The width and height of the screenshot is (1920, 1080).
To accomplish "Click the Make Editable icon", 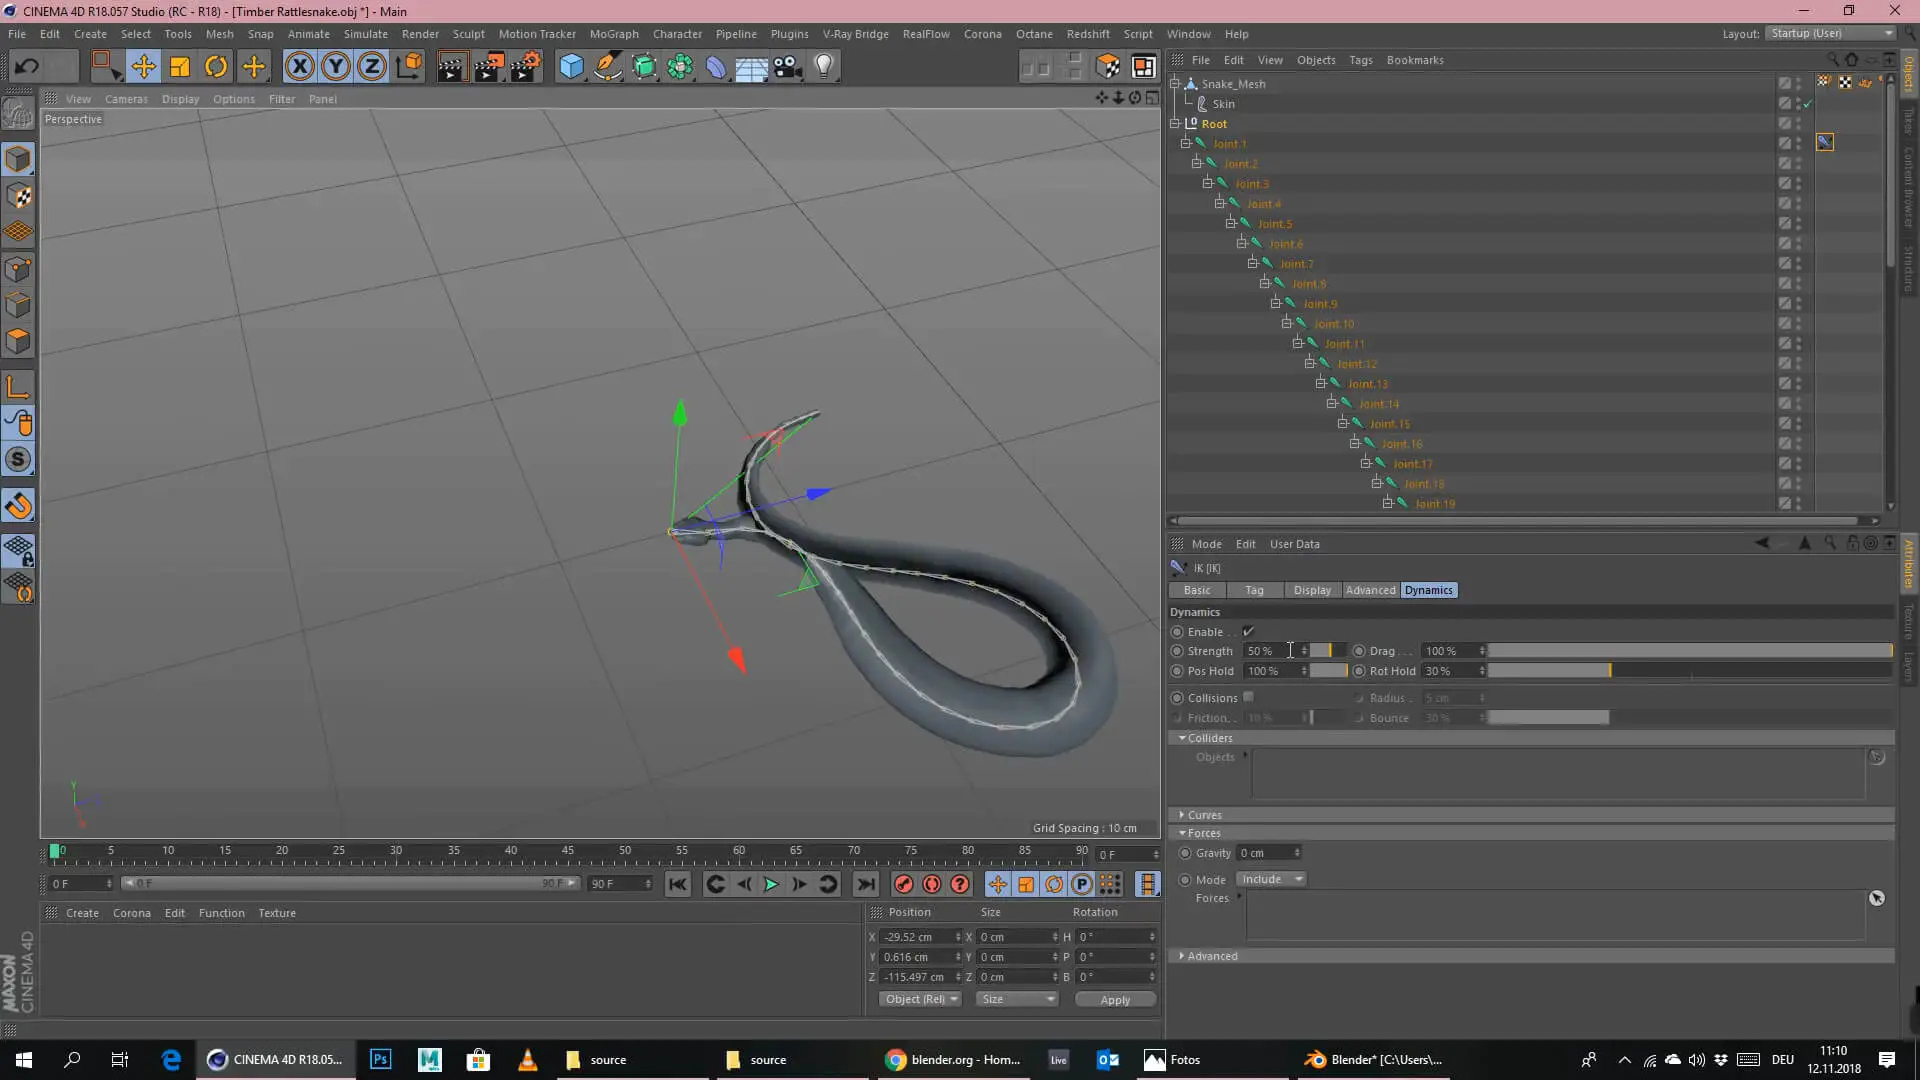I will pyautogui.click(x=18, y=114).
